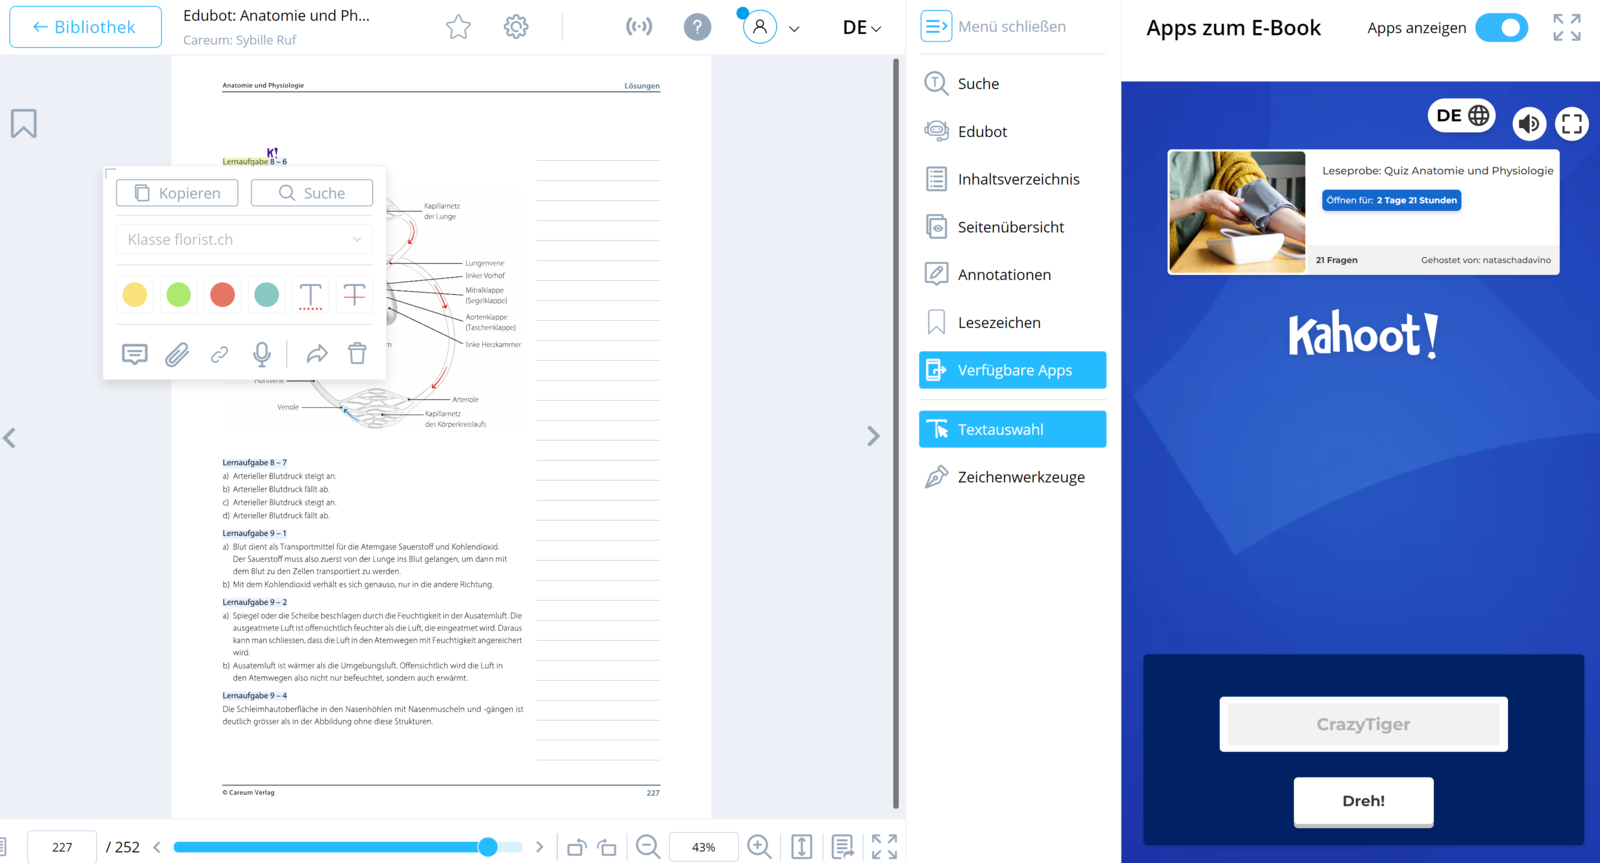This screenshot has width=1600, height=863.
Task: Open Seitenübersicht menu item
Action: (x=1012, y=227)
